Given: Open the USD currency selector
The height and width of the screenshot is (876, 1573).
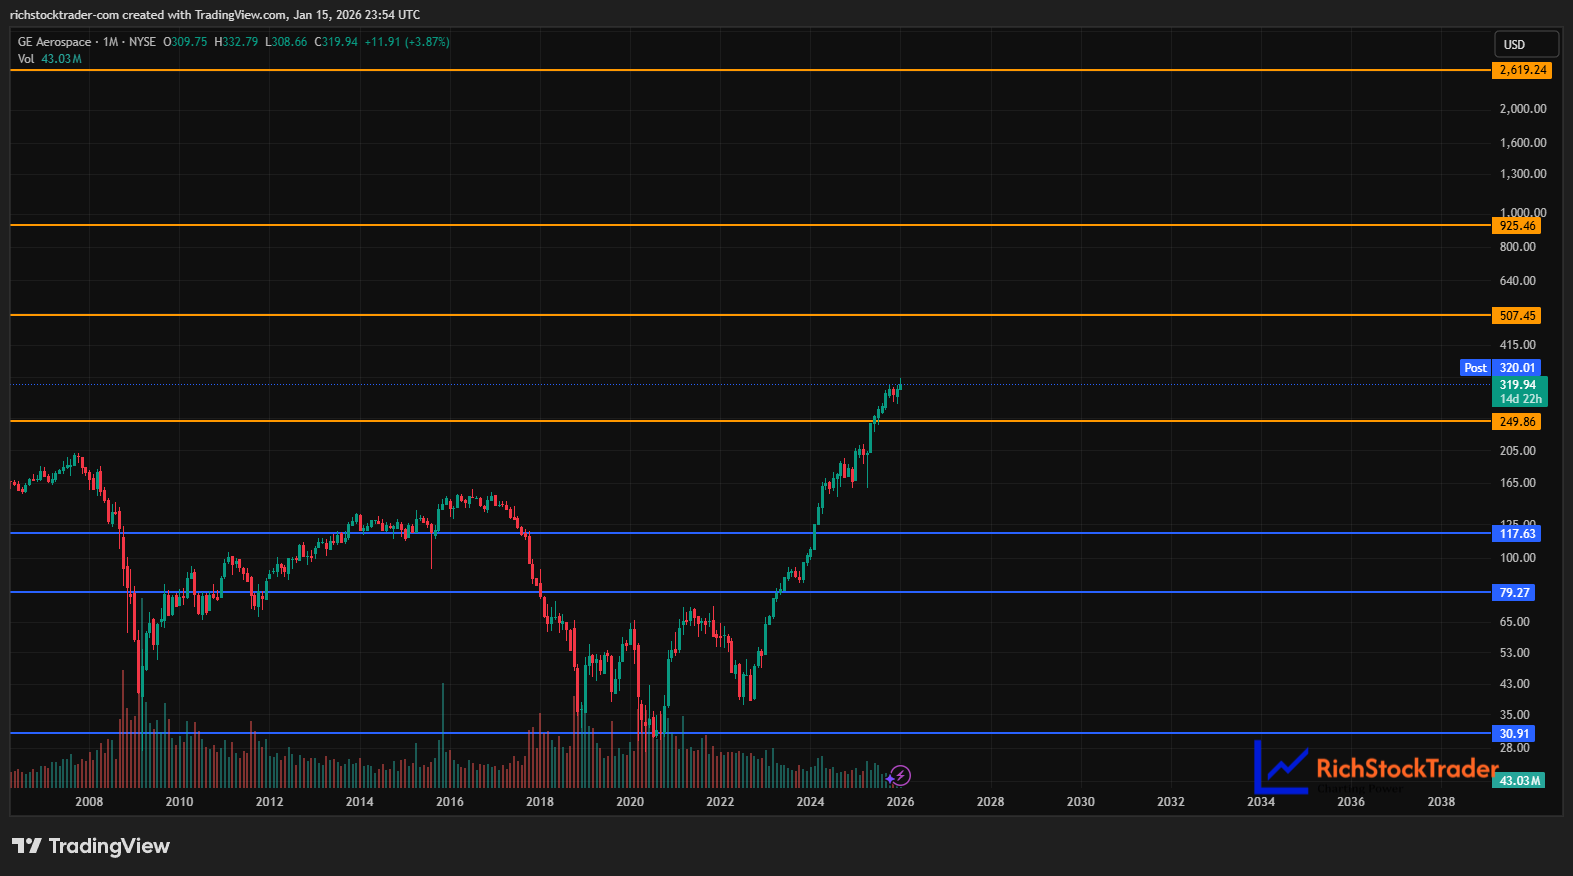Looking at the screenshot, I should (1524, 44).
